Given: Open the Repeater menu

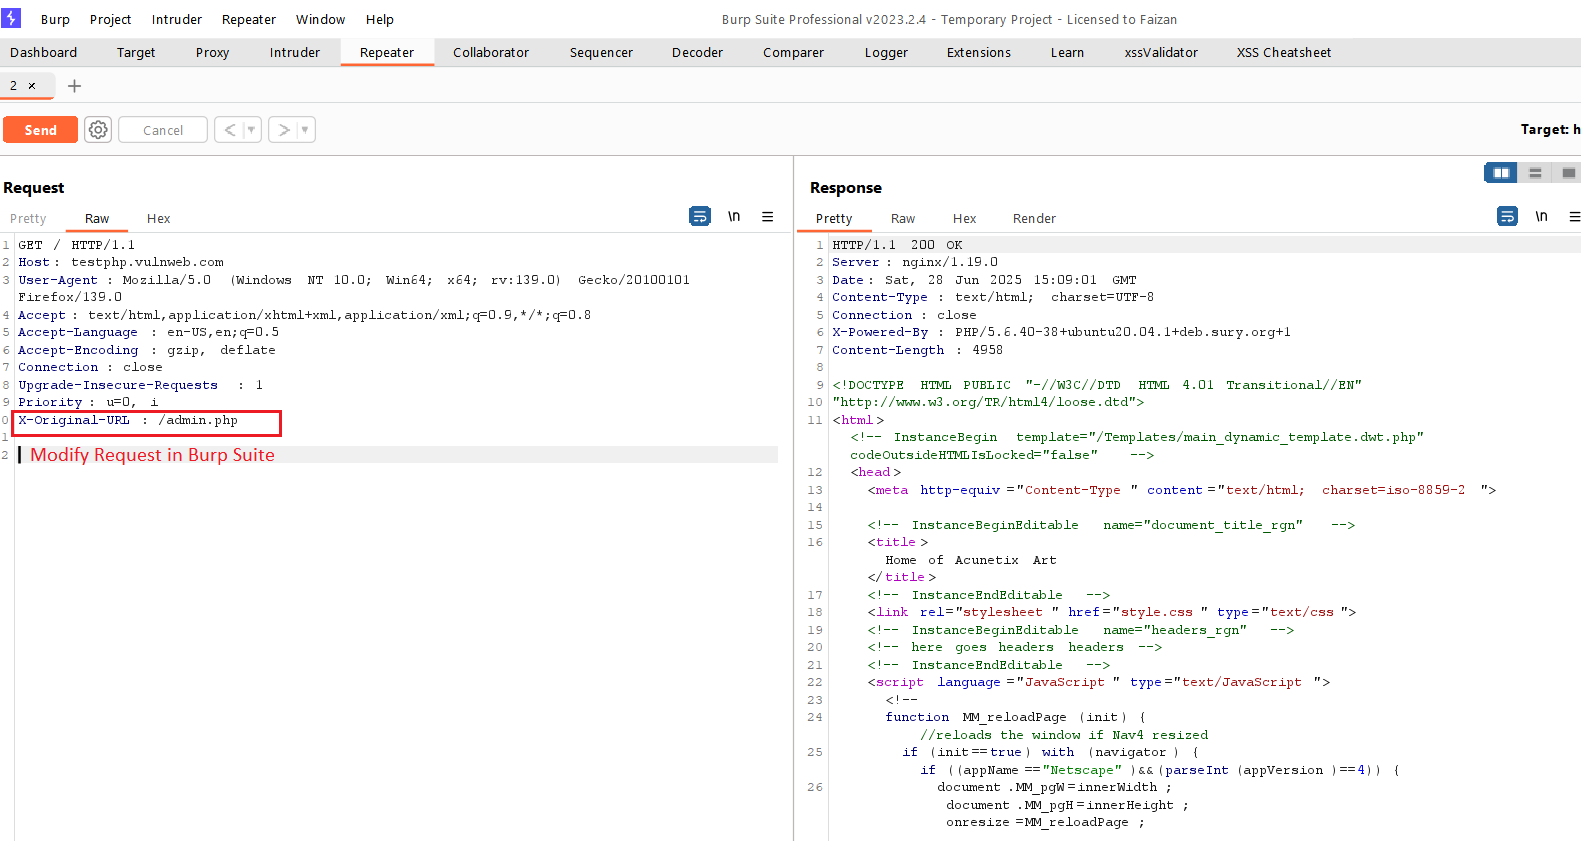Looking at the screenshot, I should [x=249, y=19].
